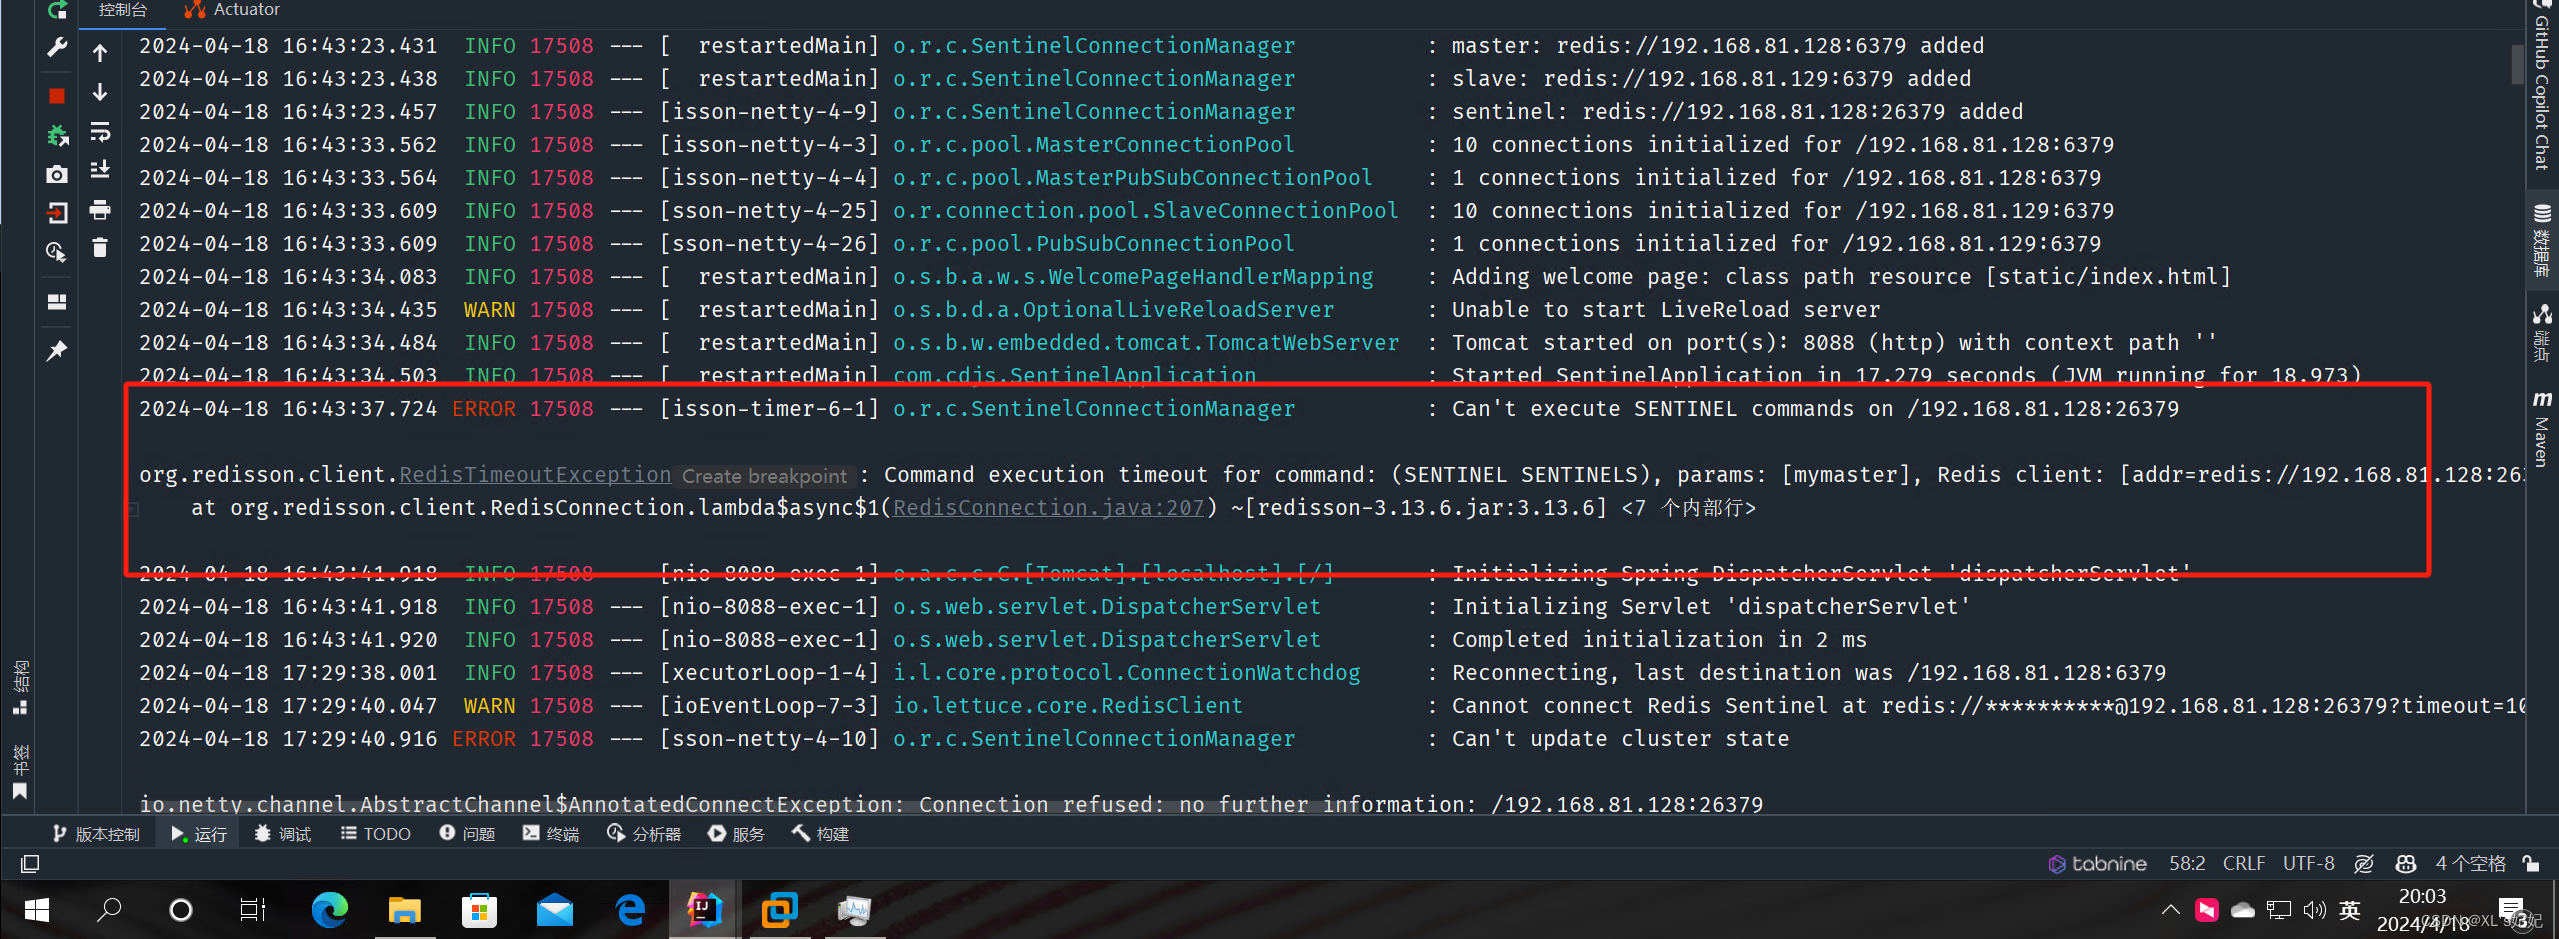The width and height of the screenshot is (2559, 939).
Task: Open RedisConnection.java:207 source link
Action: click(1048, 508)
